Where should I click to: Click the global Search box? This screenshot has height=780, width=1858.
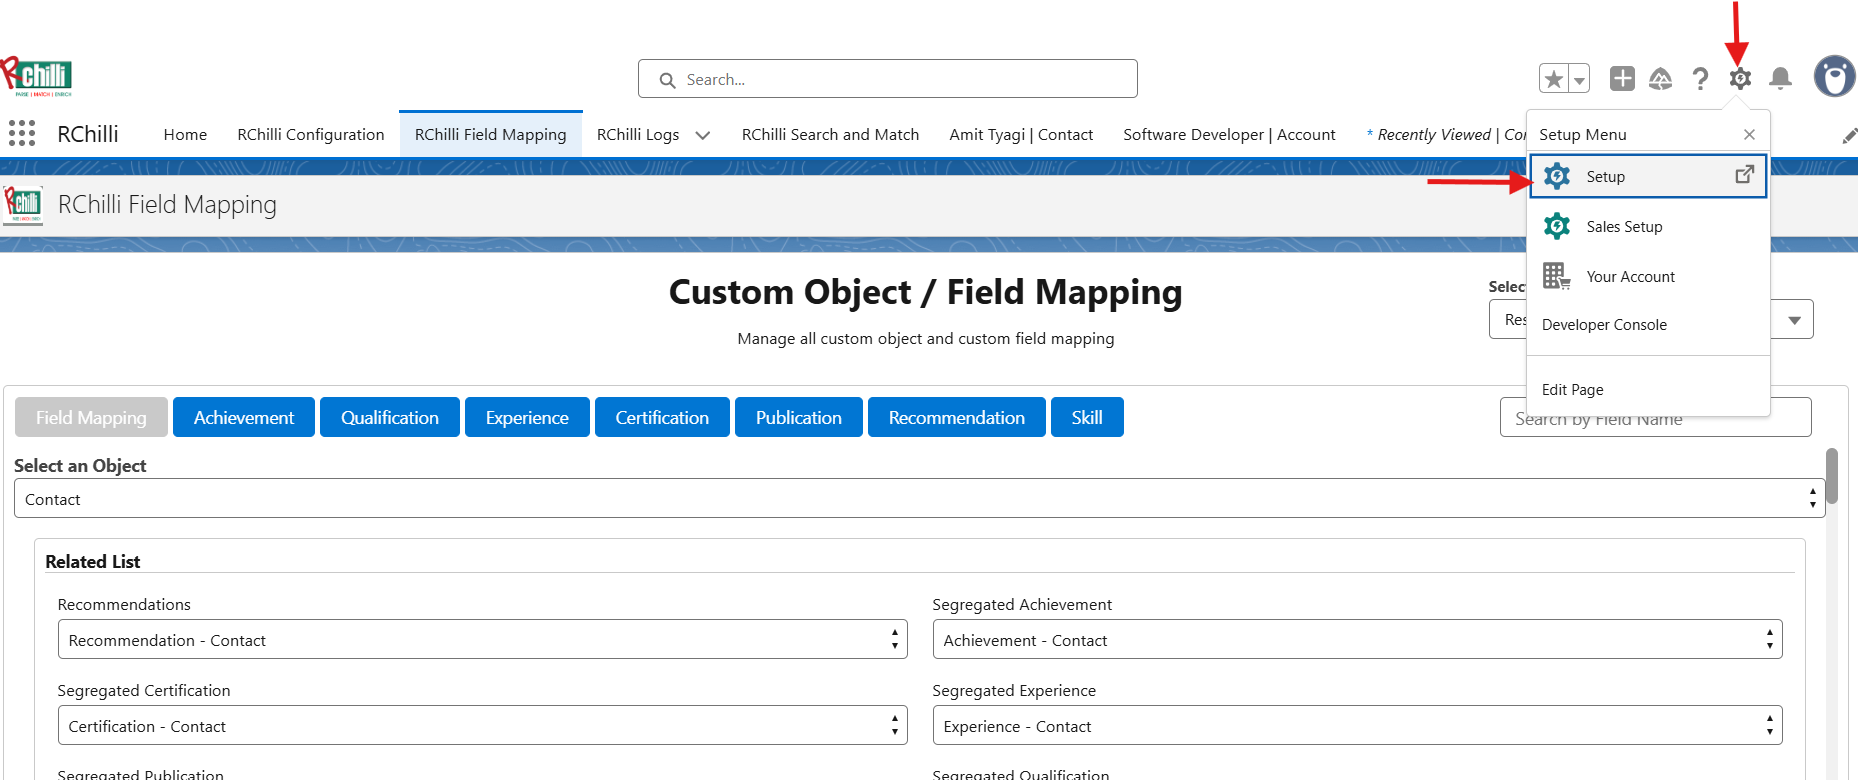pos(888,79)
